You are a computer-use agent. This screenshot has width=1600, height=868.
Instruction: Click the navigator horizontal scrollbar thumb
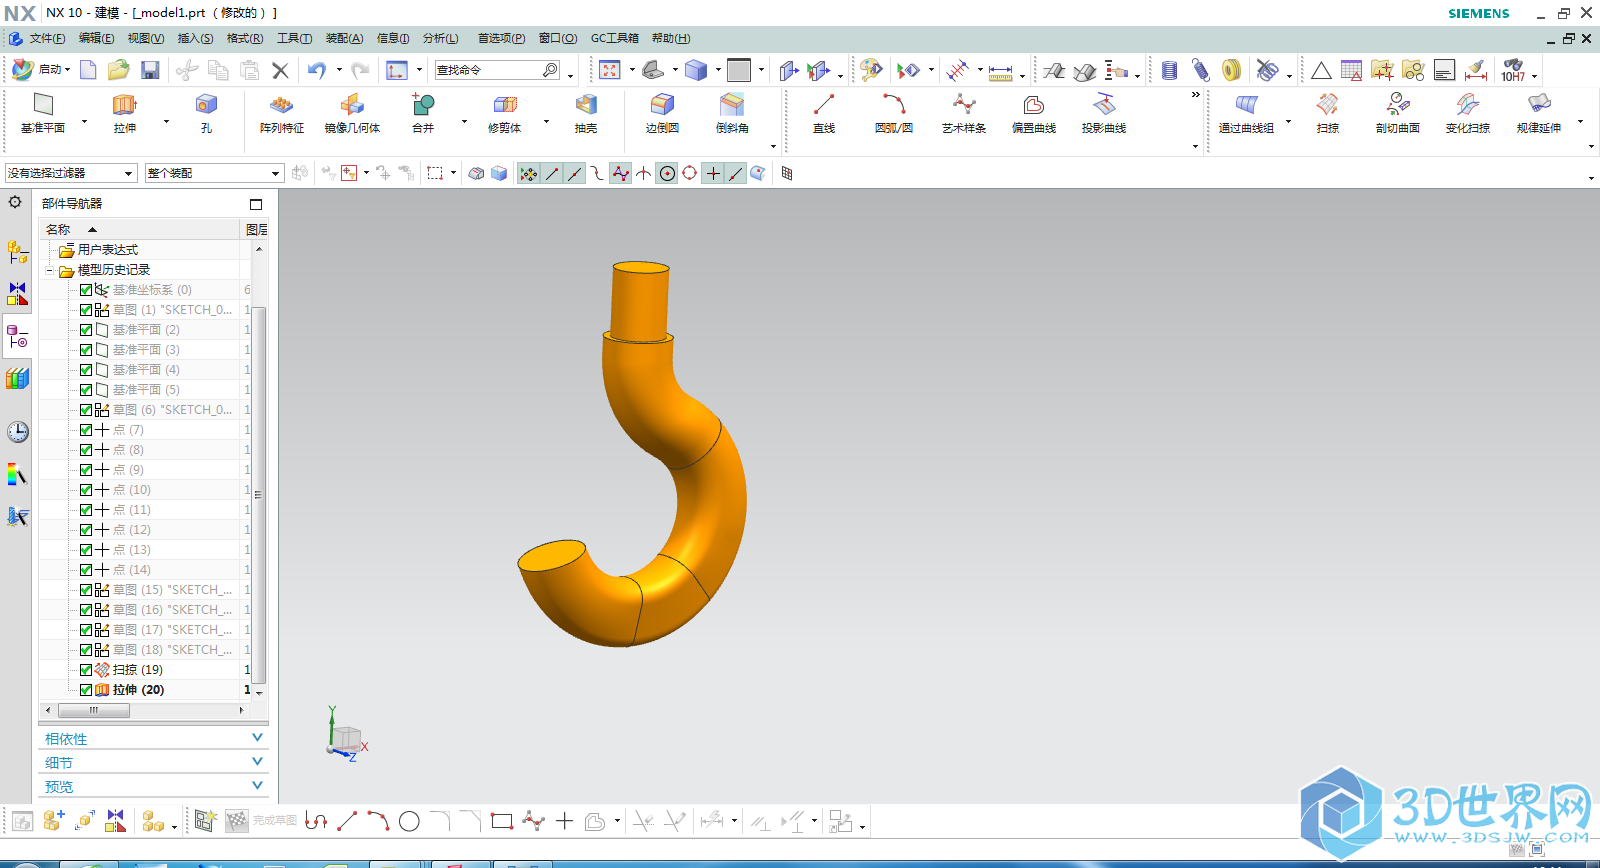click(94, 710)
